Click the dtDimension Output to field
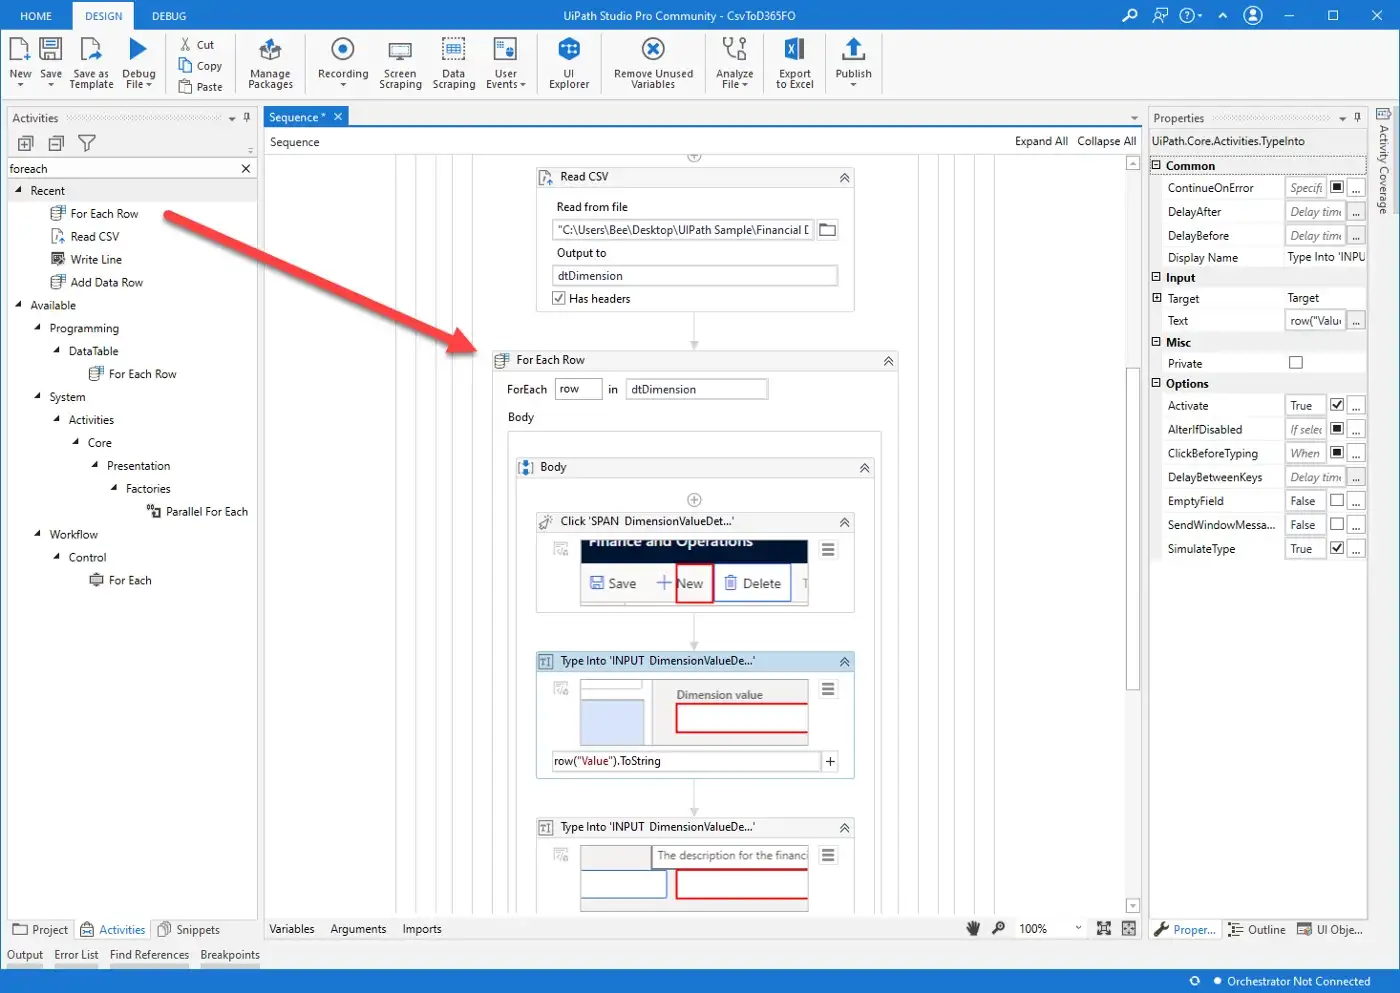The height and width of the screenshot is (993, 1400). [695, 276]
